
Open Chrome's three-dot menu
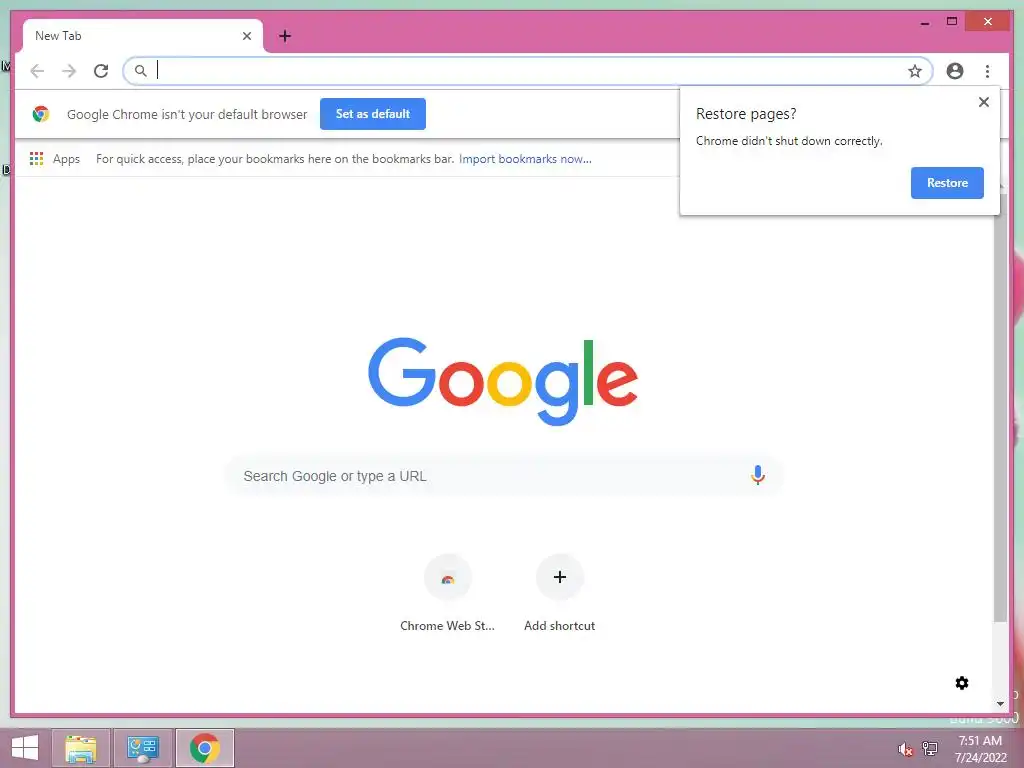(987, 71)
